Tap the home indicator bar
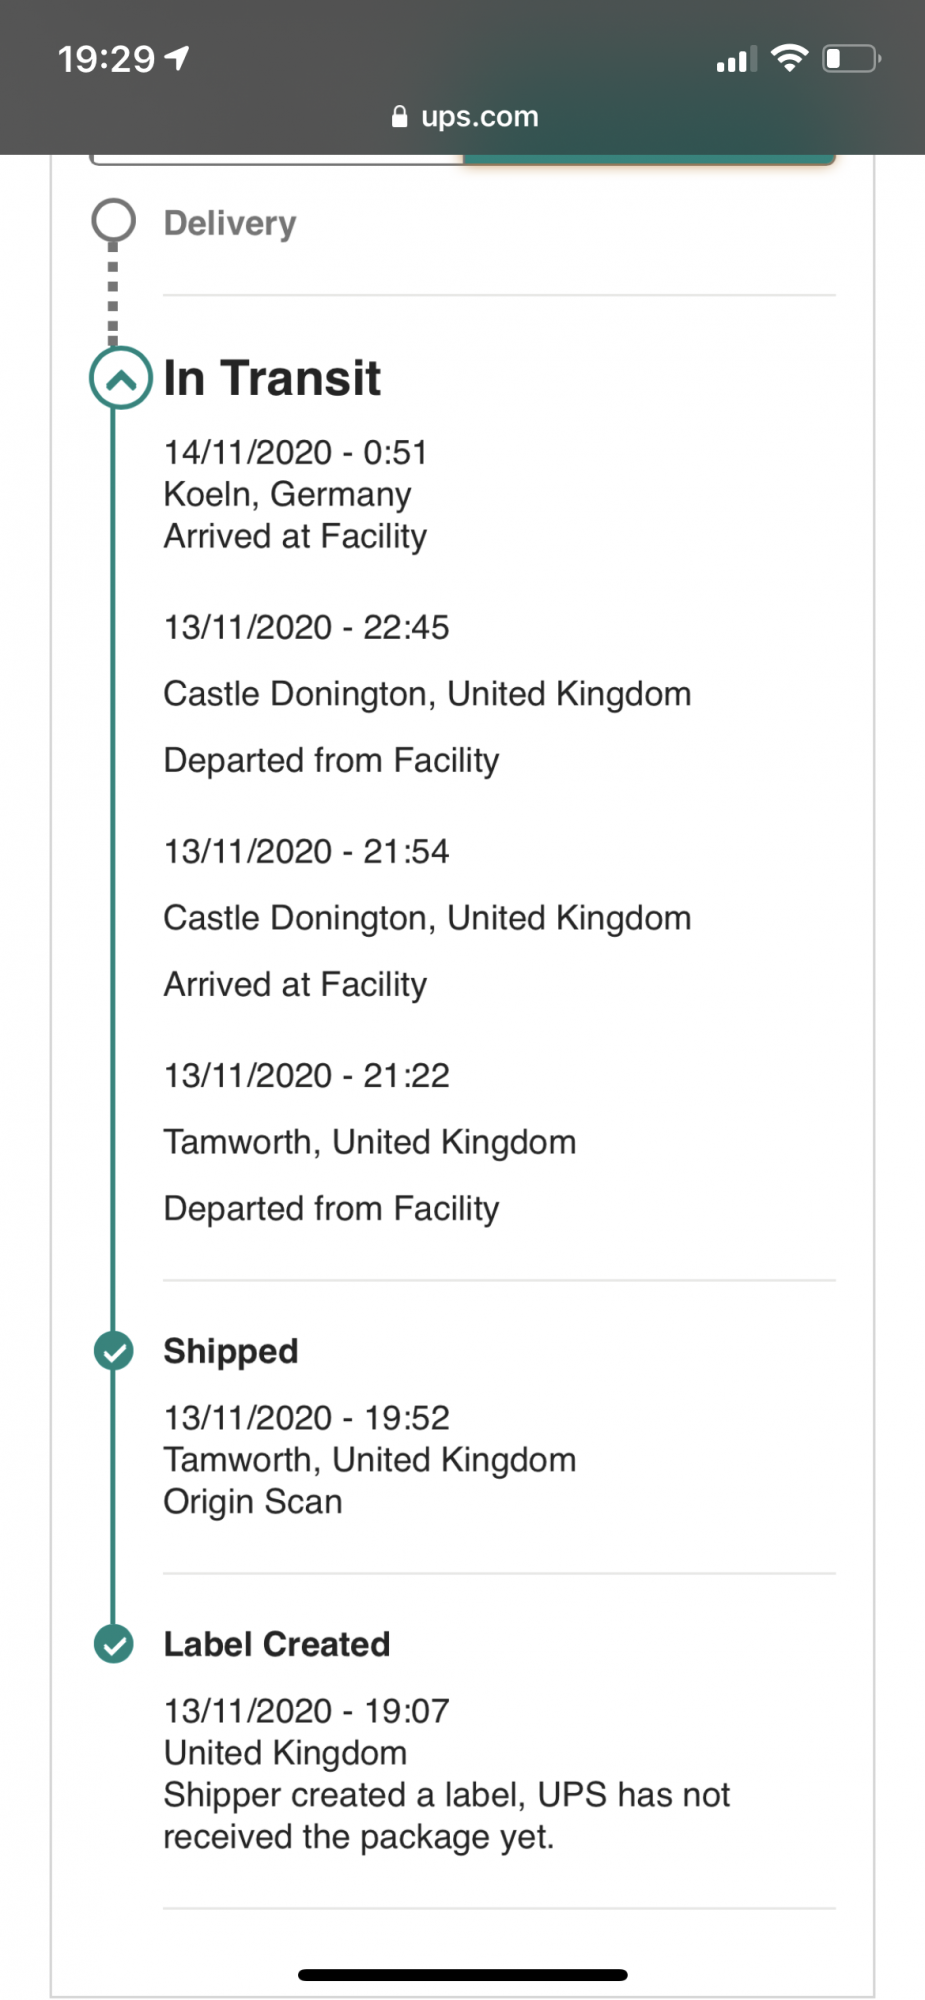 [x=462, y=1974]
